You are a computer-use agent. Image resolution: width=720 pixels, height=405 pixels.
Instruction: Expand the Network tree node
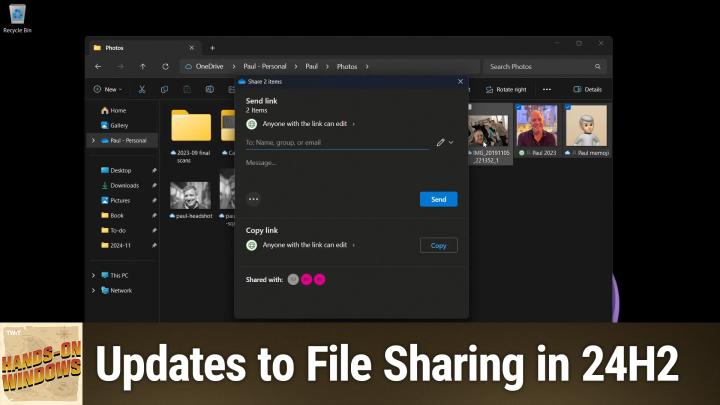93,291
